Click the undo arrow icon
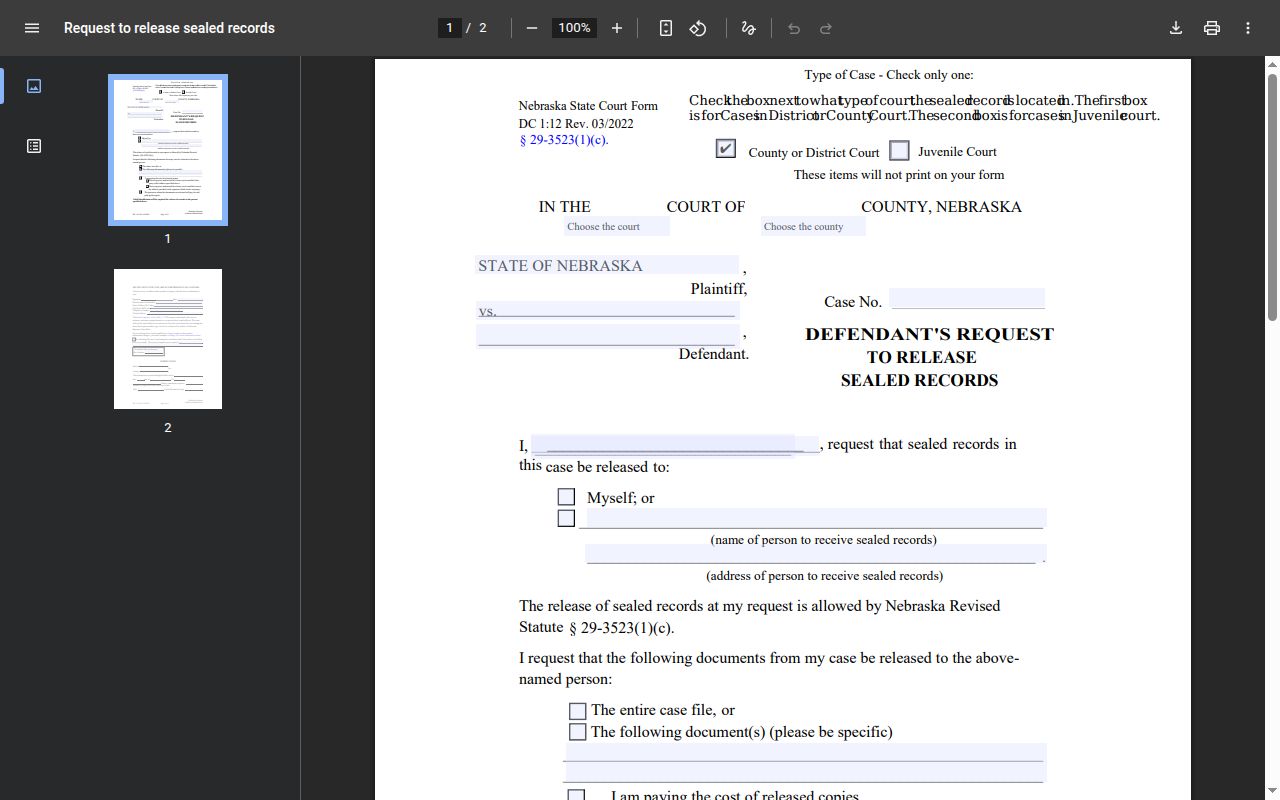The width and height of the screenshot is (1280, 800). click(x=794, y=28)
